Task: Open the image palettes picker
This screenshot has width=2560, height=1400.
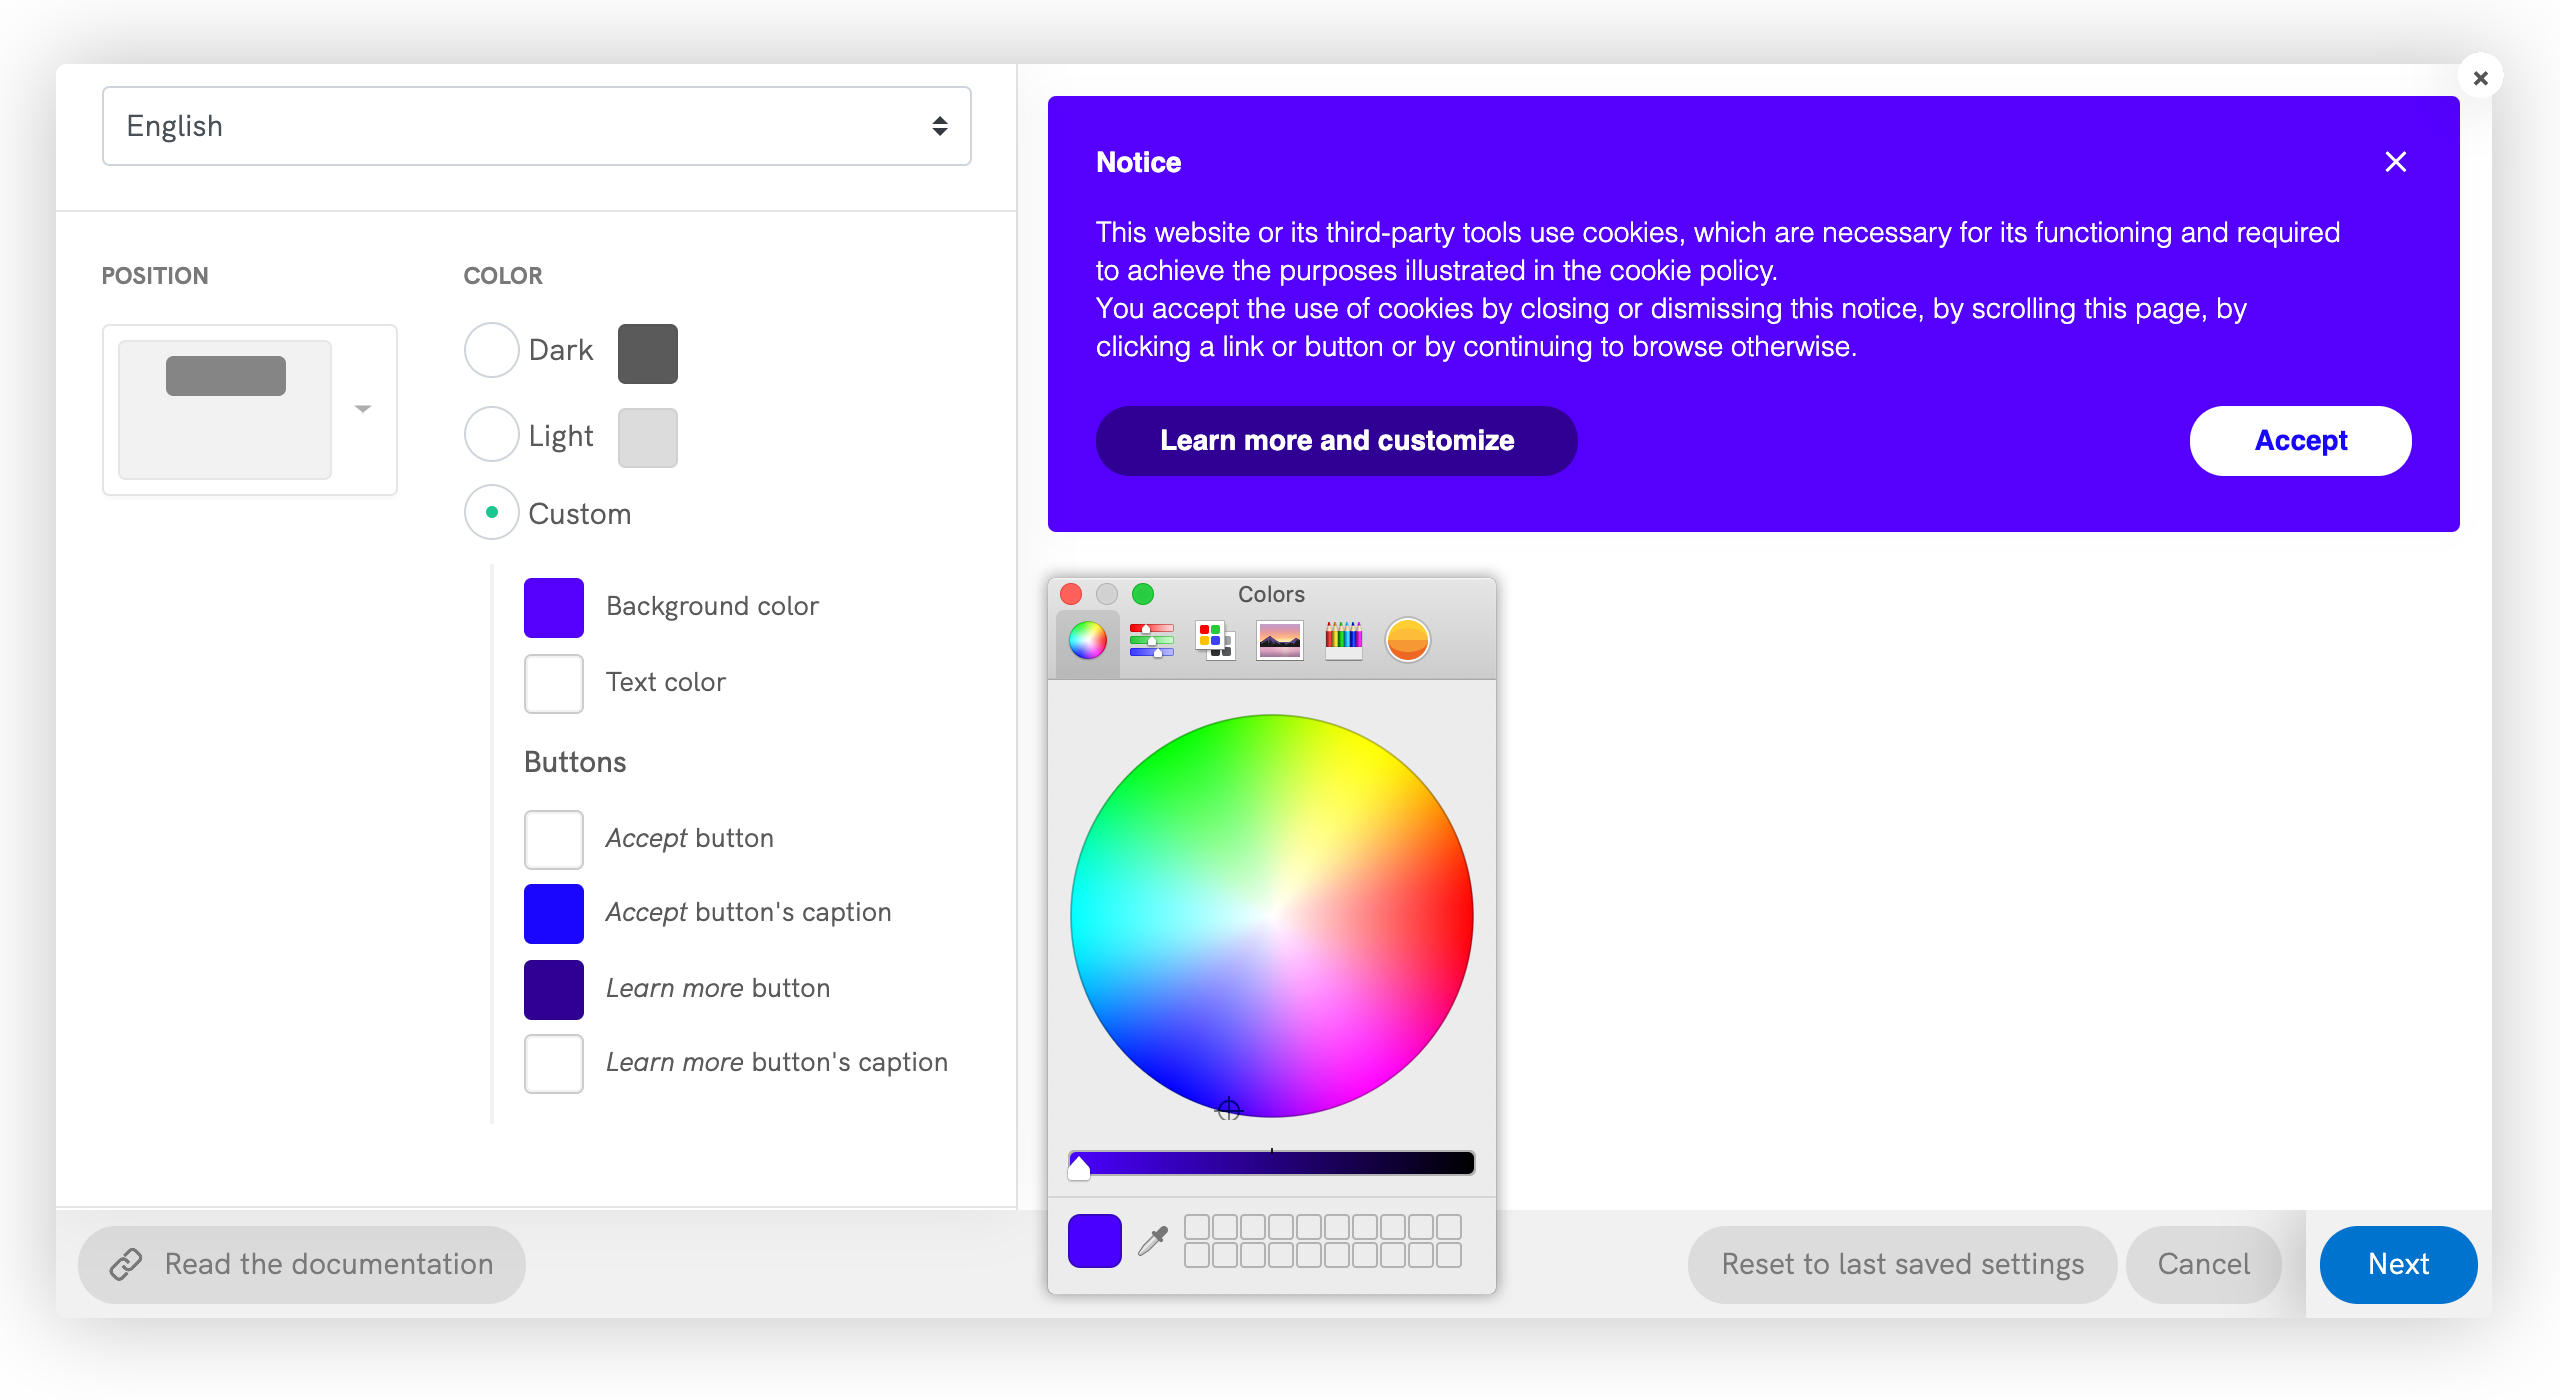Action: tap(1279, 641)
